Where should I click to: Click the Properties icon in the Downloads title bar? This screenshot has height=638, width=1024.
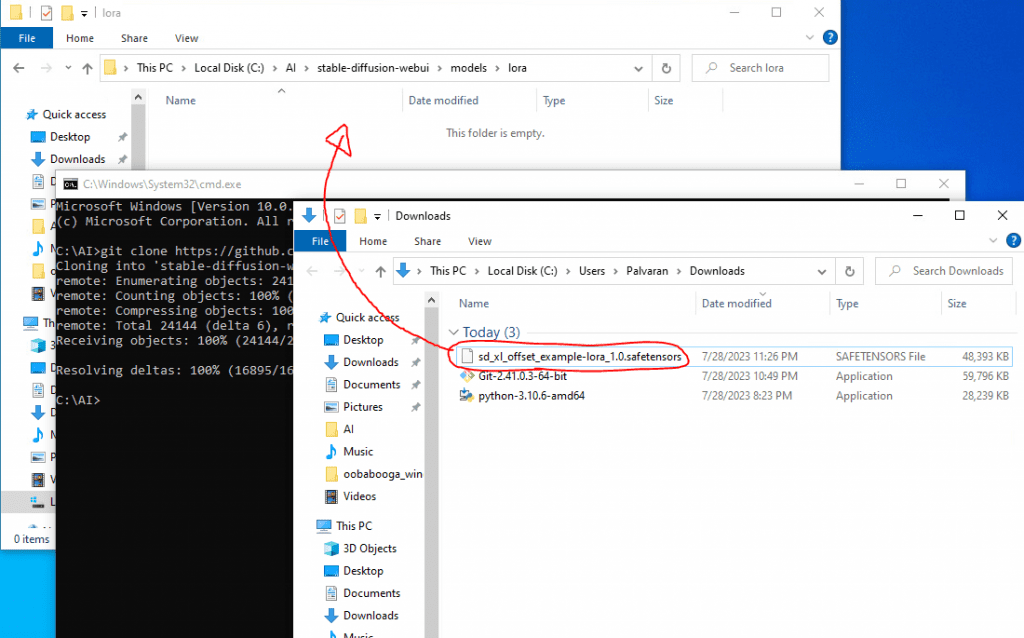(340, 216)
